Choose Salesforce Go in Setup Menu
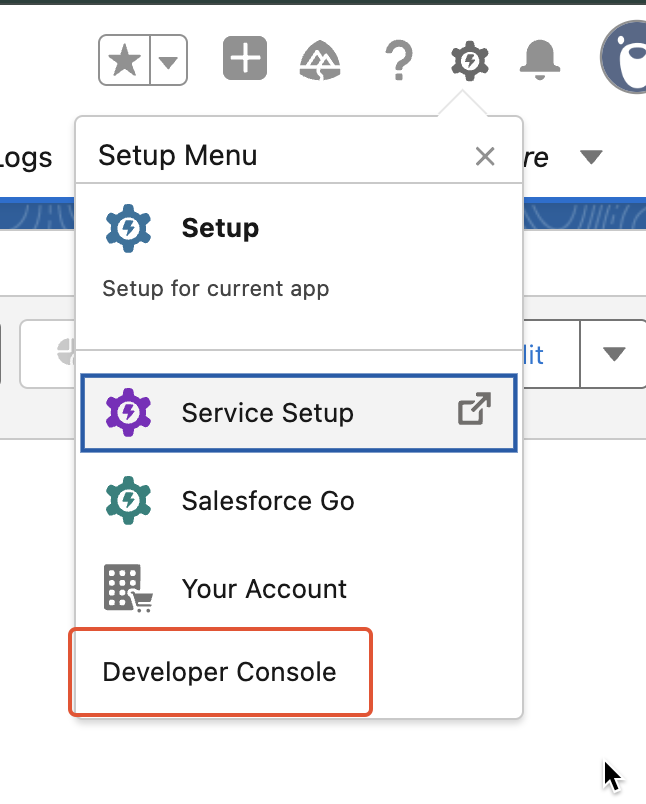Image resolution: width=646 pixels, height=804 pixels. pyautogui.click(x=267, y=501)
